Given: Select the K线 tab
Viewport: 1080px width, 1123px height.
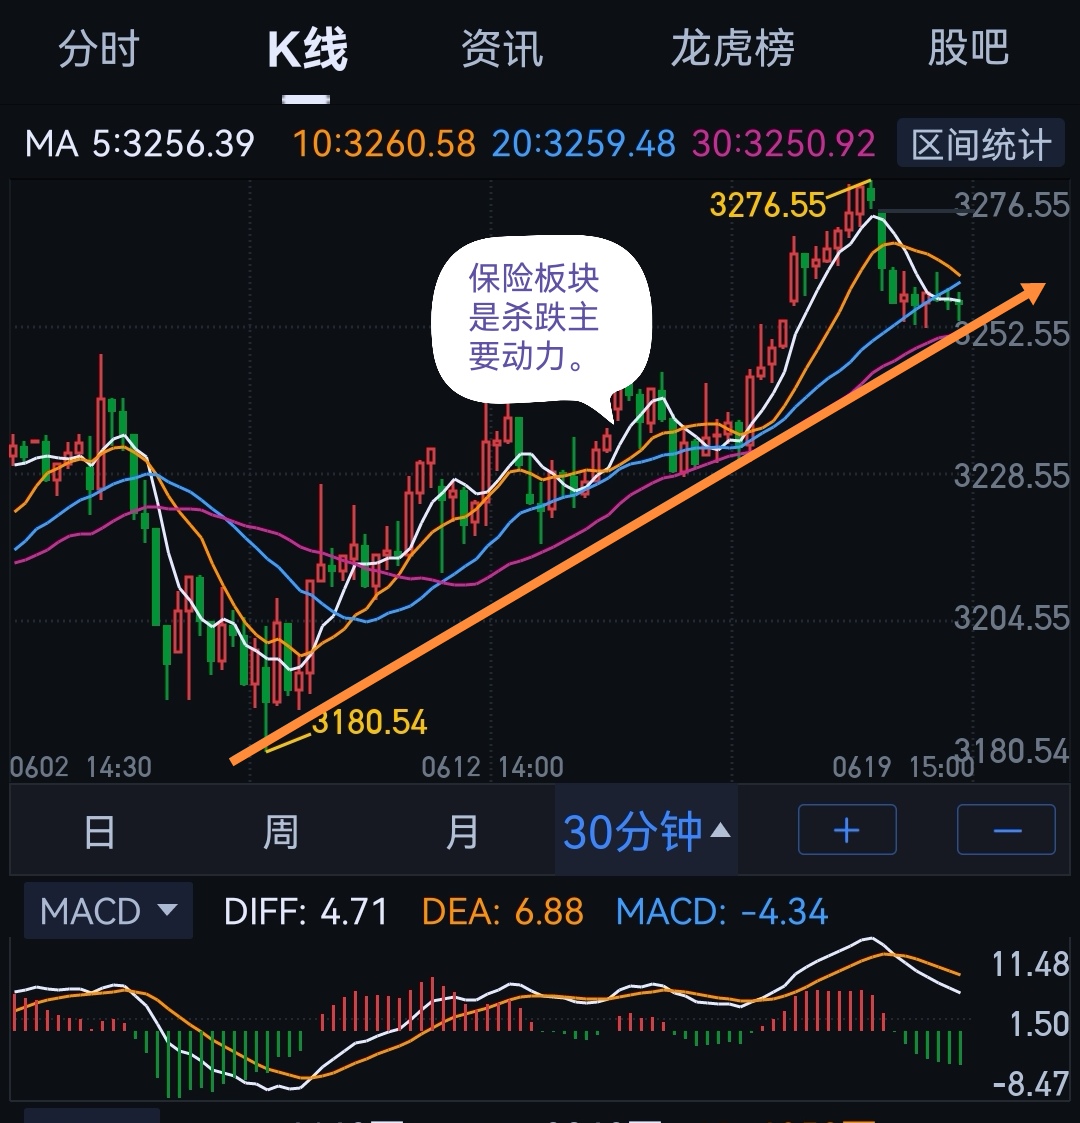Looking at the screenshot, I should [307, 49].
